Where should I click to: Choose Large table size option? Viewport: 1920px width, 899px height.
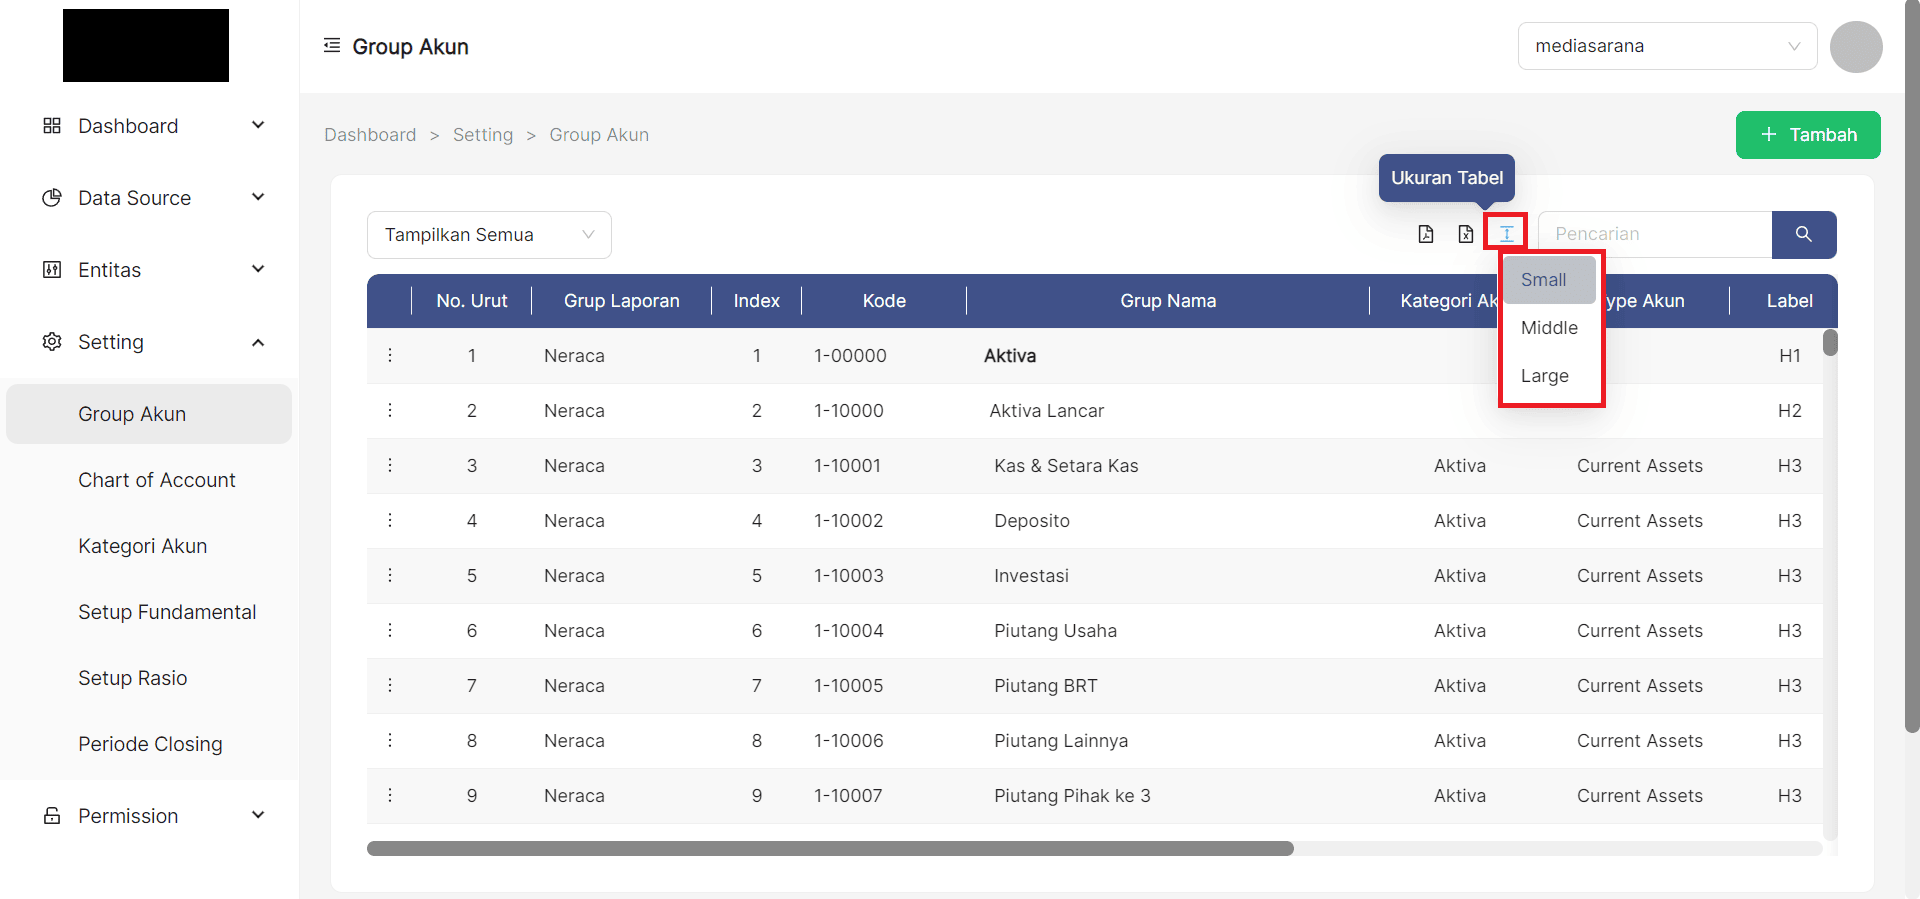coord(1545,376)
